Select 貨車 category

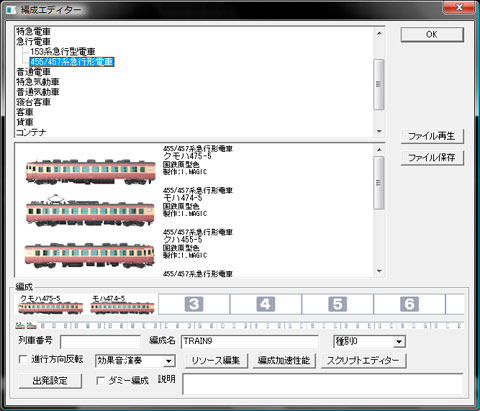tap(25, 122)
